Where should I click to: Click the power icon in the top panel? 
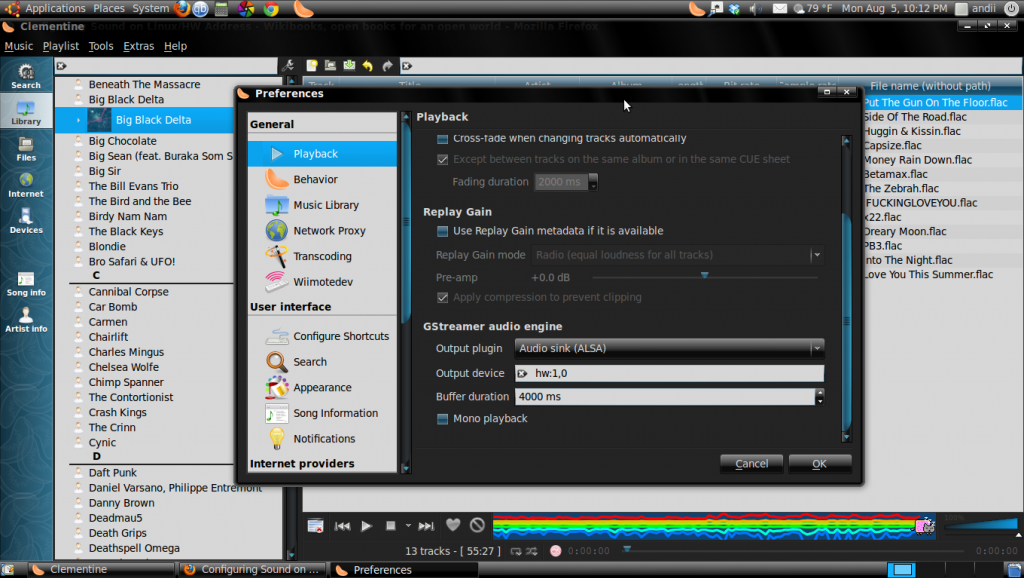point(1011,8)
